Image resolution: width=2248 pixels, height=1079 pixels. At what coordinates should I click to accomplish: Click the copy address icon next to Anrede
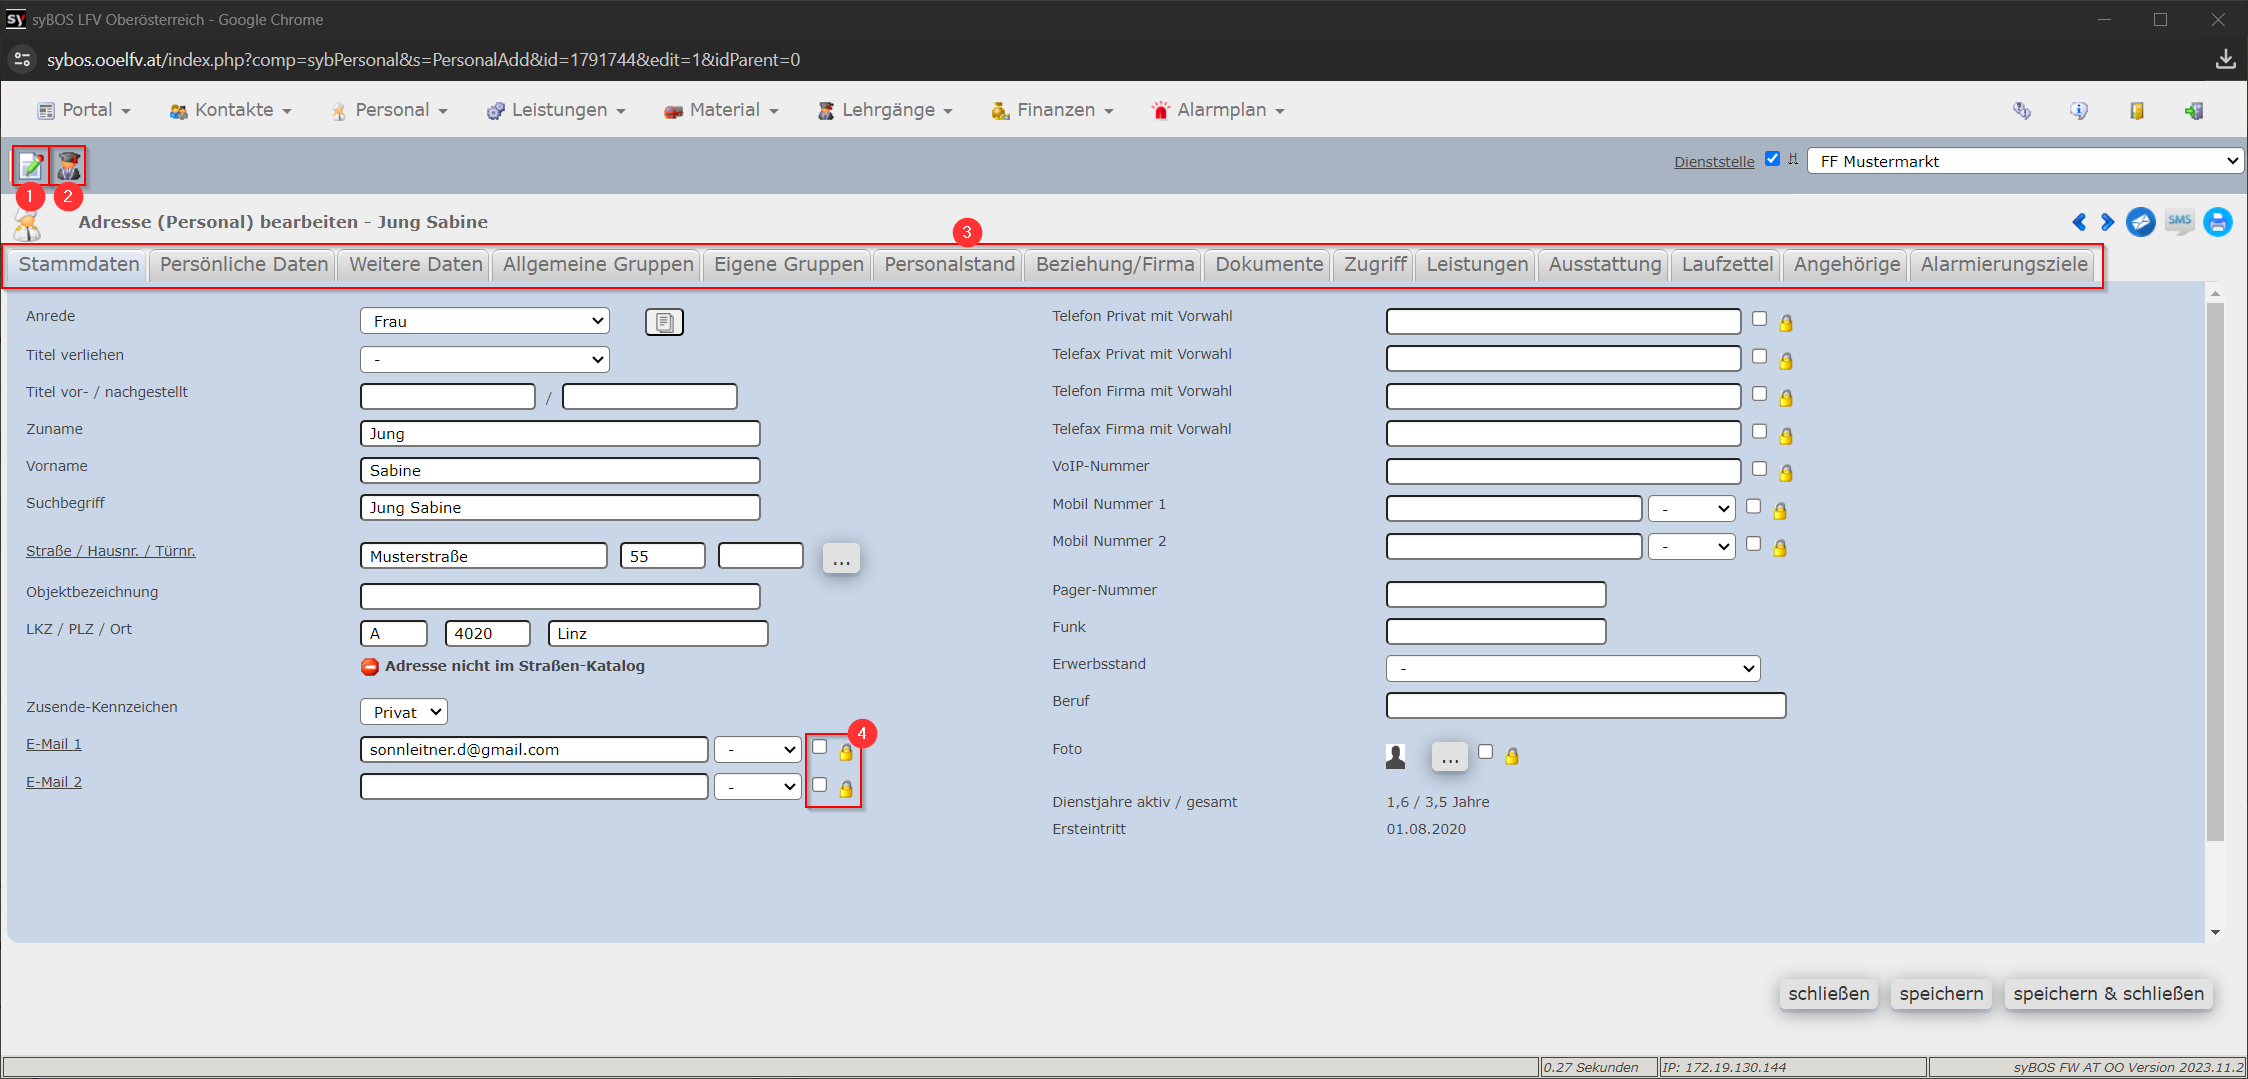tap(664, 322)
